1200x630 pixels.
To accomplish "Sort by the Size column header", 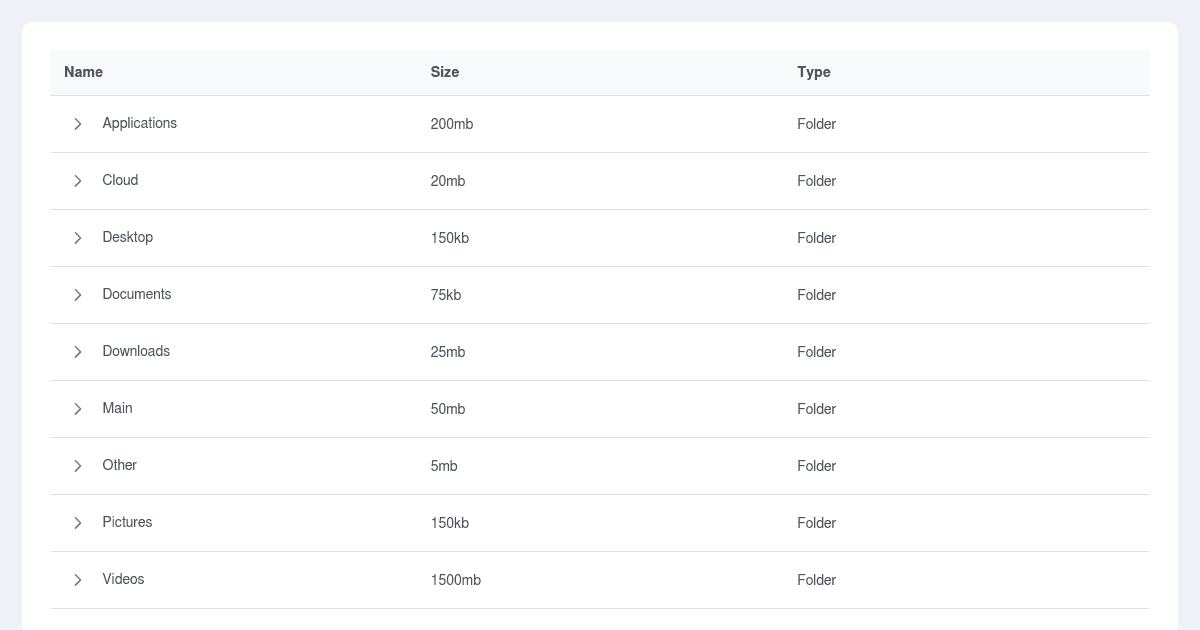I will pos(444,72).
